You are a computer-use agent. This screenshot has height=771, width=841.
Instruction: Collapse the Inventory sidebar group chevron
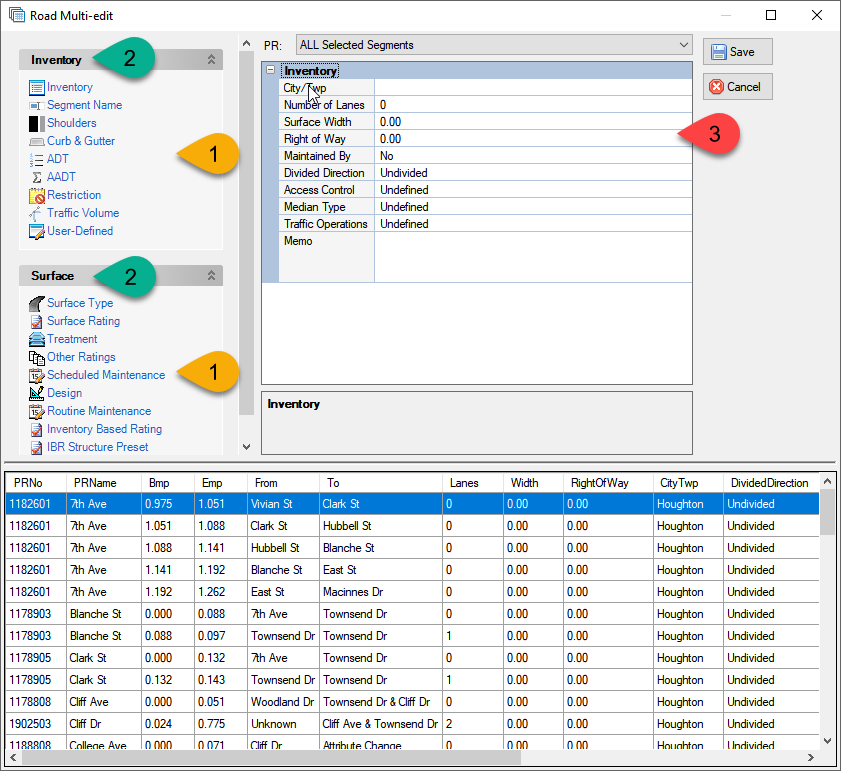pos(211,60)
